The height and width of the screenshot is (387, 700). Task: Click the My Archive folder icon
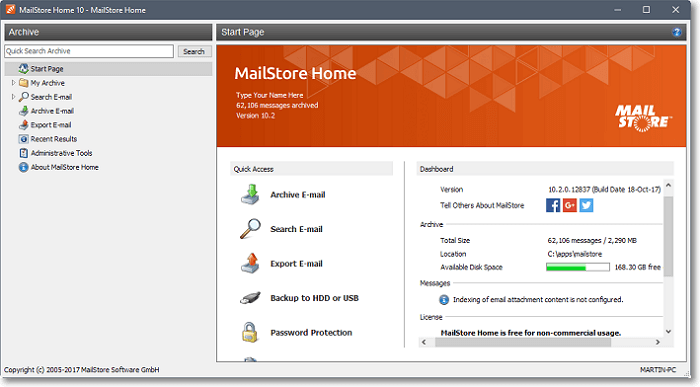[24, 83]
